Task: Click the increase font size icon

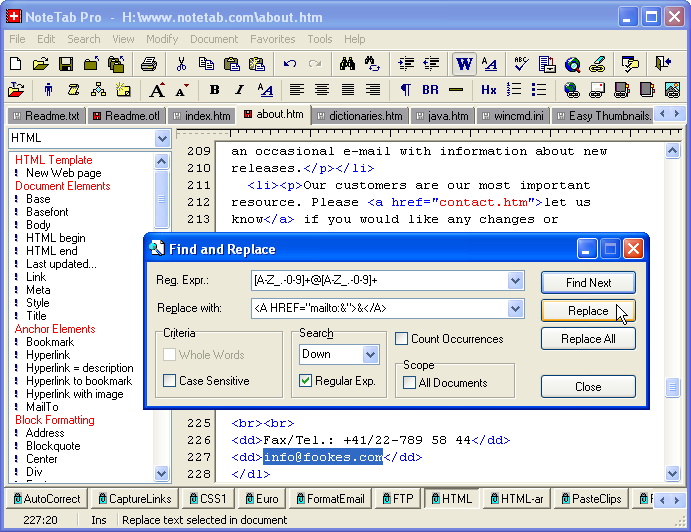Action: pos(157,90)
